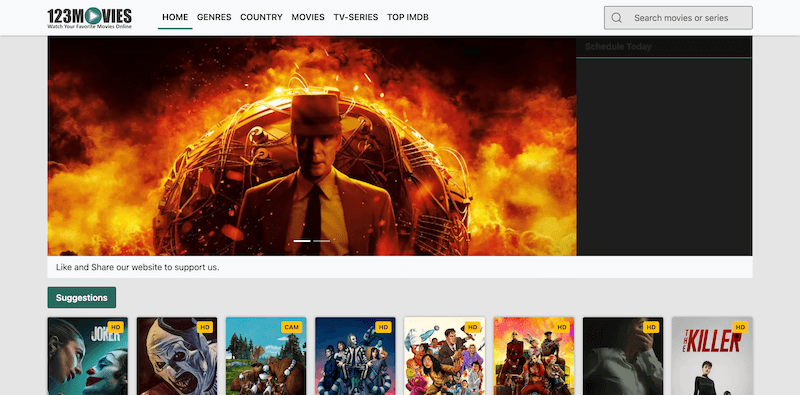The width and height of the screenshot is (800, 395).
Task: Open the clown horror movie poster
Action: 177,356
